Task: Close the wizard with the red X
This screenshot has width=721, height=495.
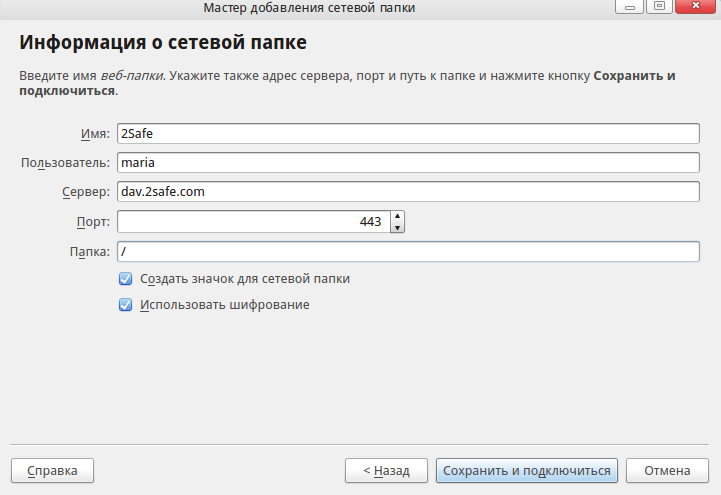Action: 696,6
